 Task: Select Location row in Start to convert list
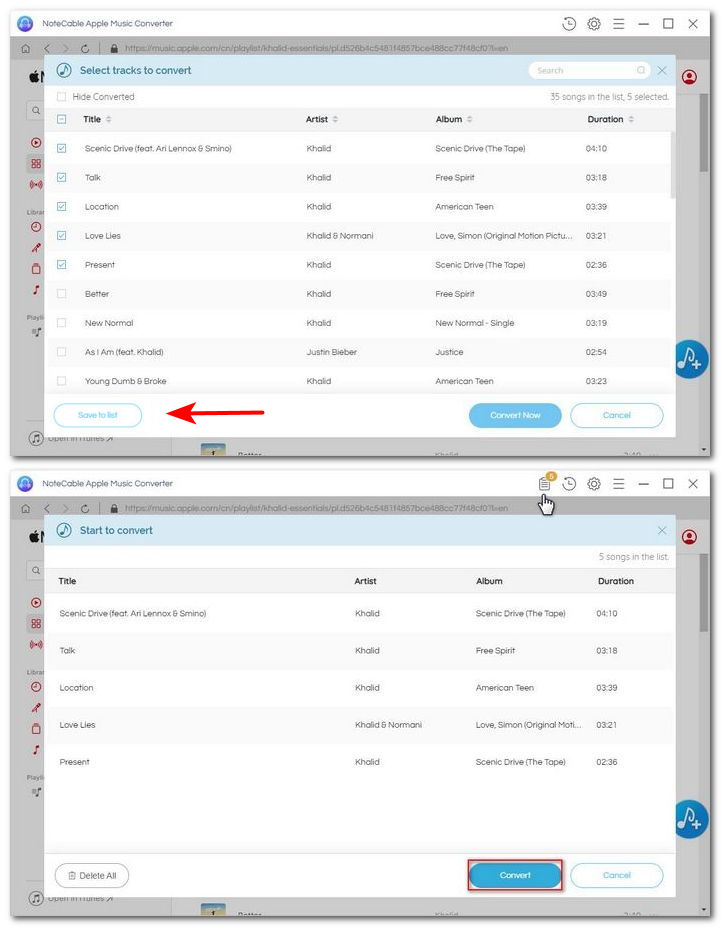tap(360, 688)
